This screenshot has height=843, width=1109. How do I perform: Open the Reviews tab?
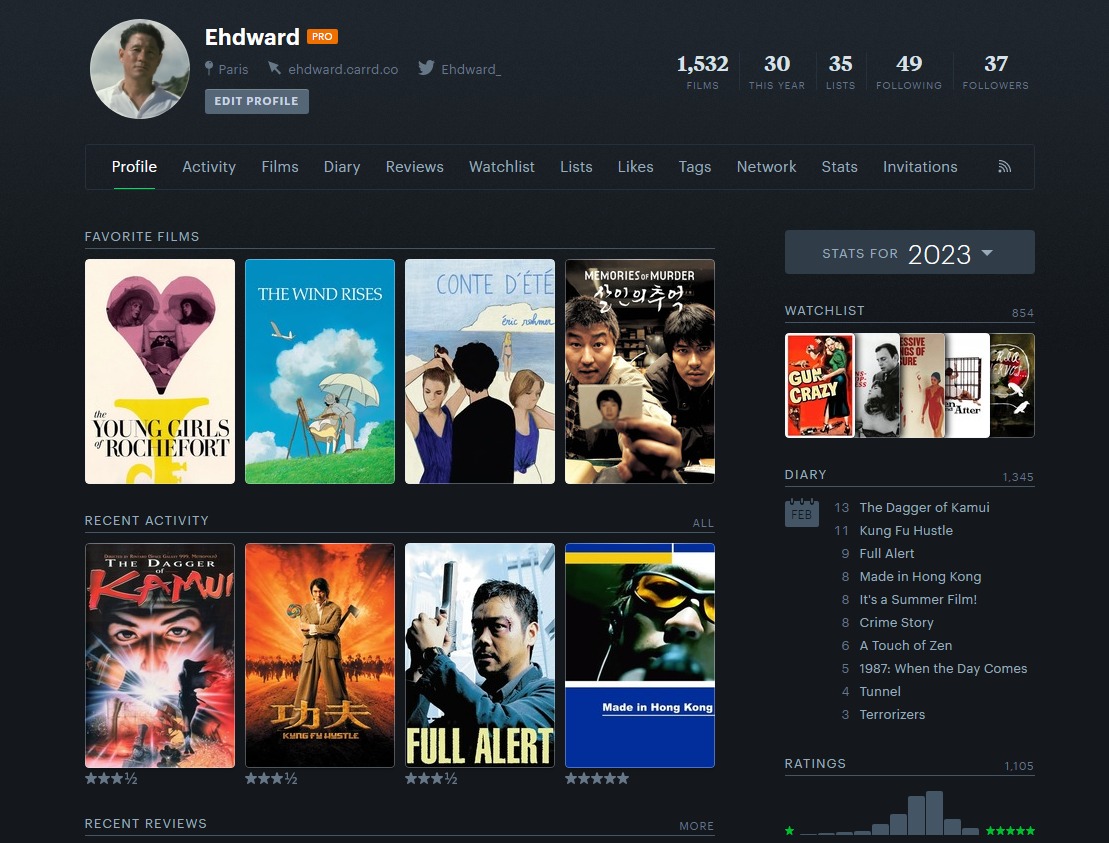point(414,167)
